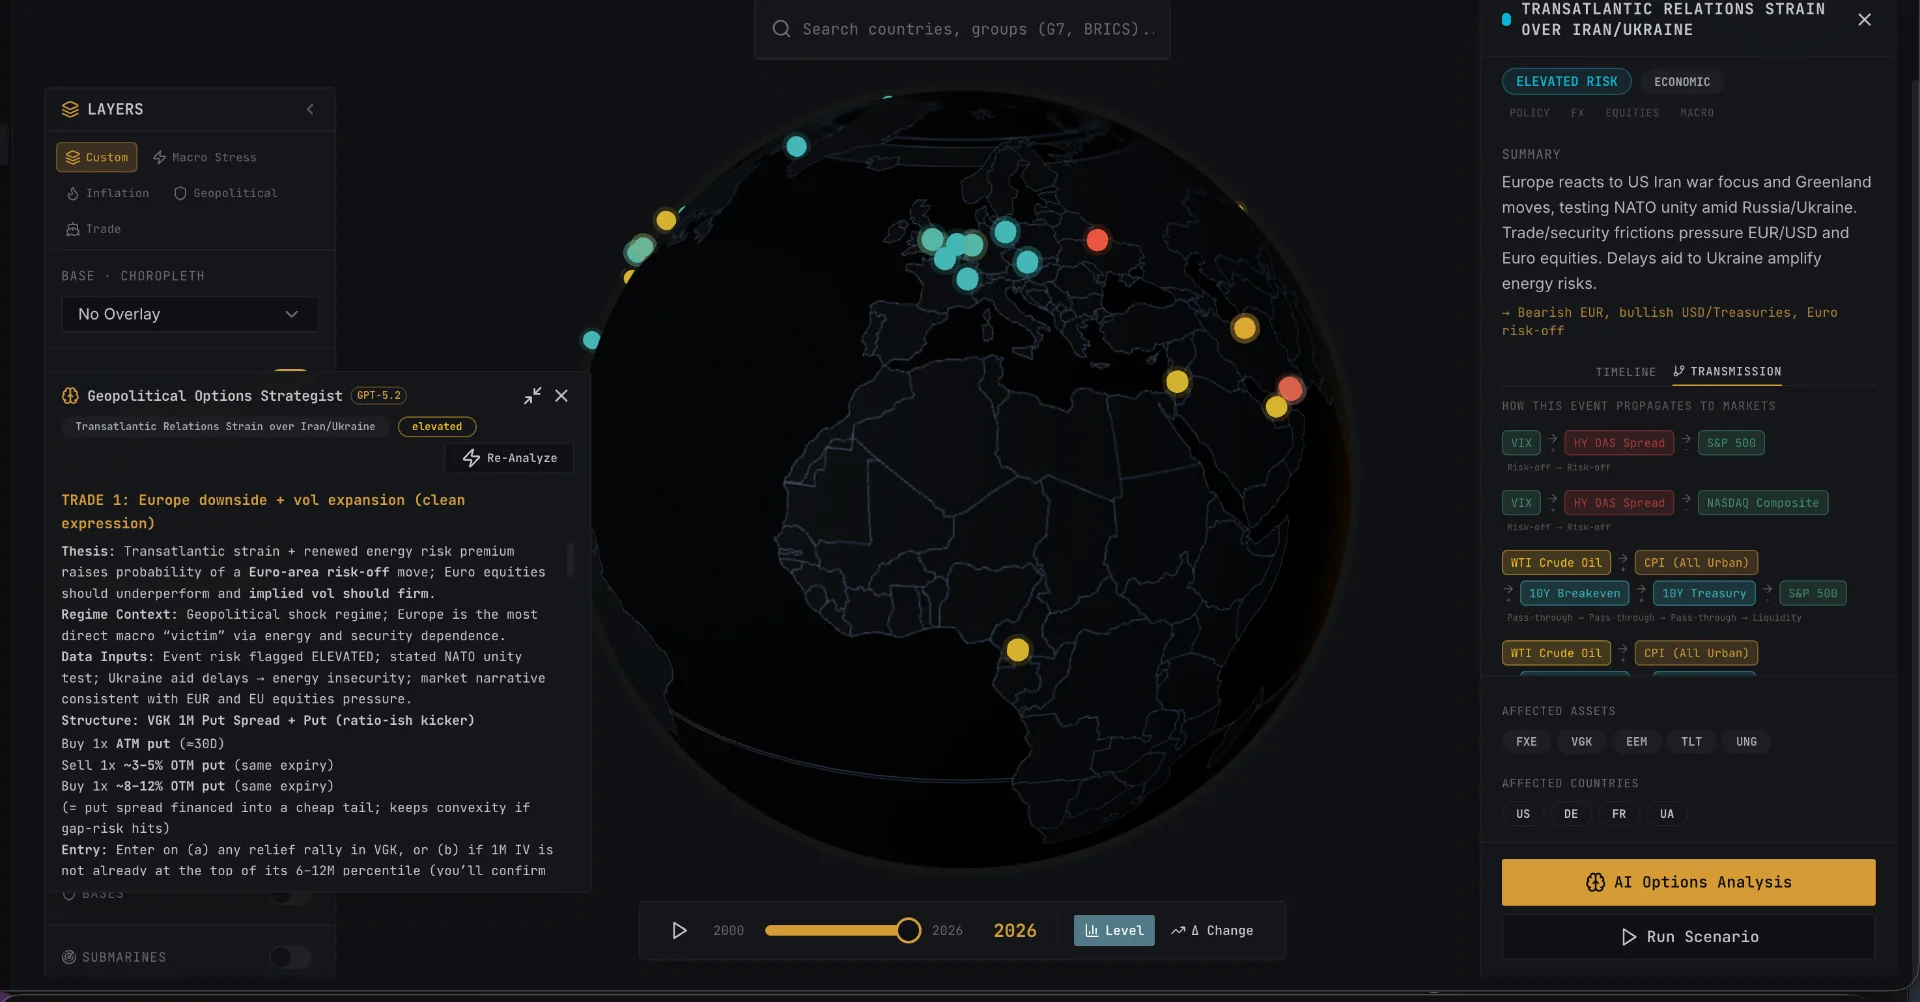Minimize the Geopolitical Options Strategist panel
The height and width of the screenshot is (1002, 1920).
tap(533, 396)
